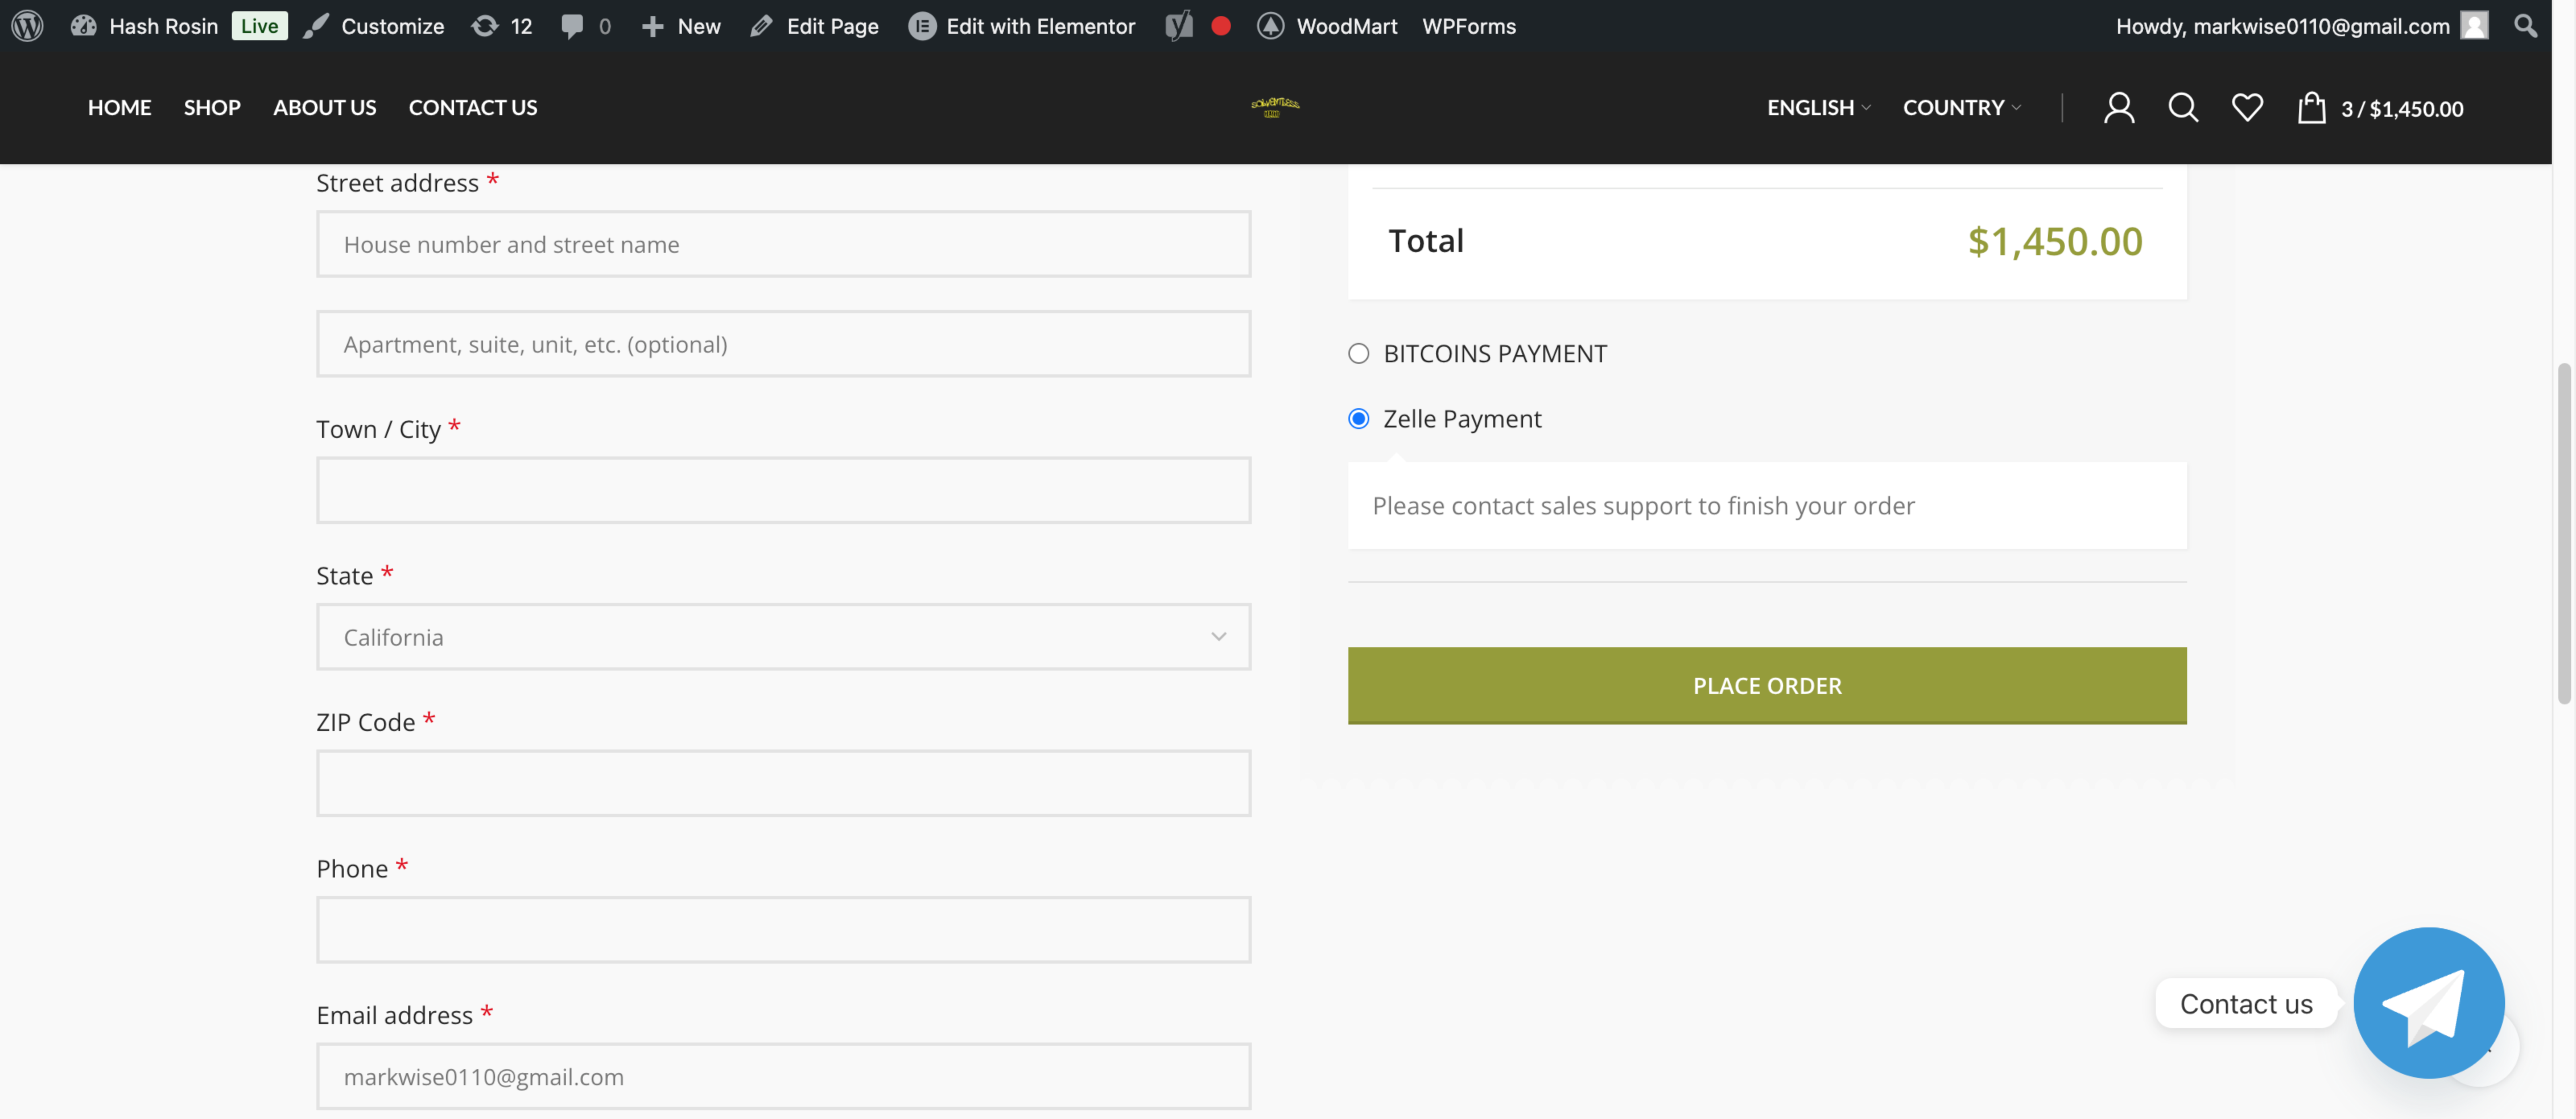Image resolution: width=2576 pixels, height=1119 pixels.
Task: Add New content from admin bar
Action: tap(681, 26)
